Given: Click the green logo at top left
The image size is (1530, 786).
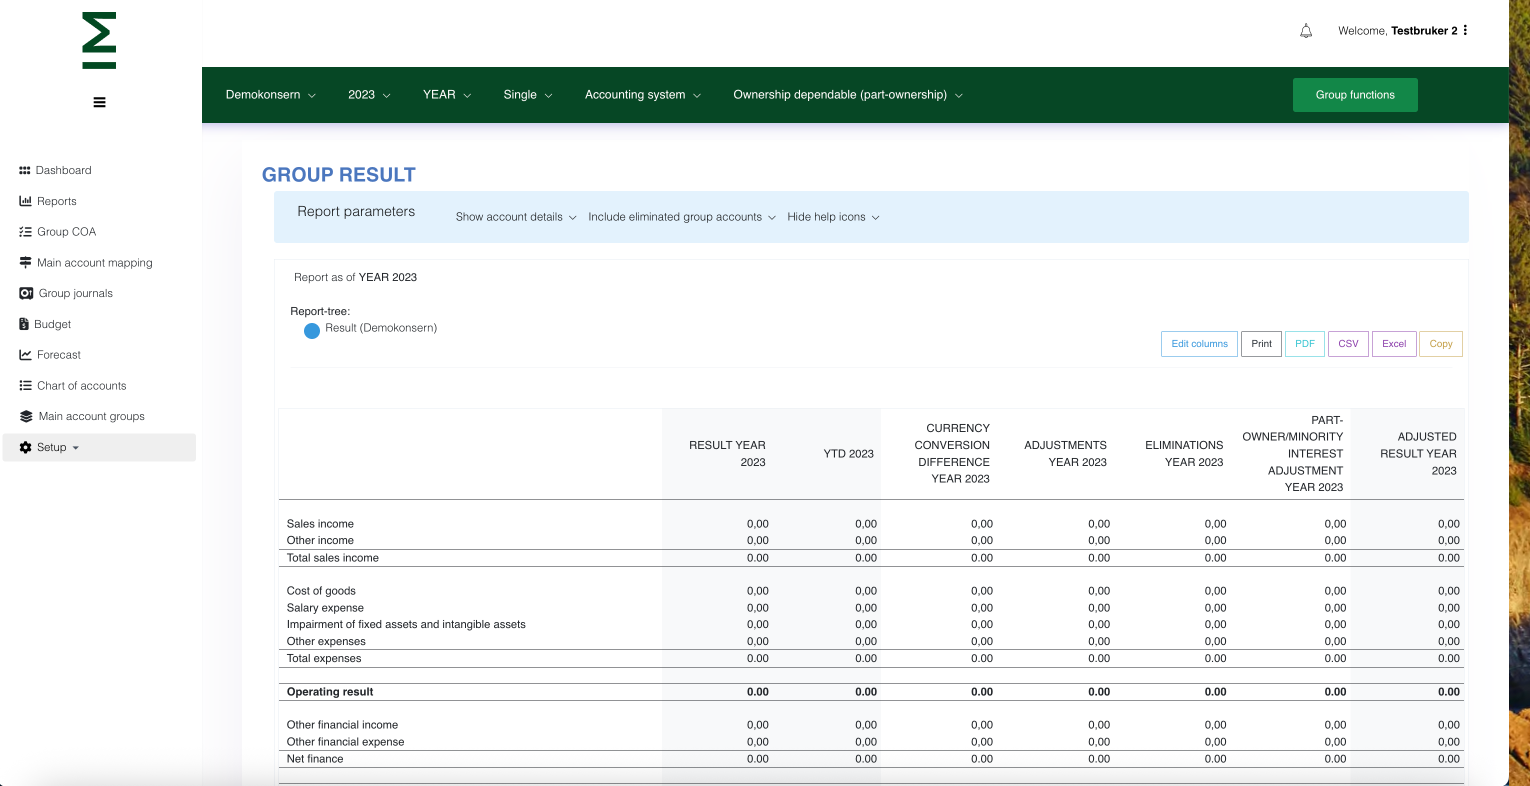Looking at the screenshot, I should (x=99, y=41).
